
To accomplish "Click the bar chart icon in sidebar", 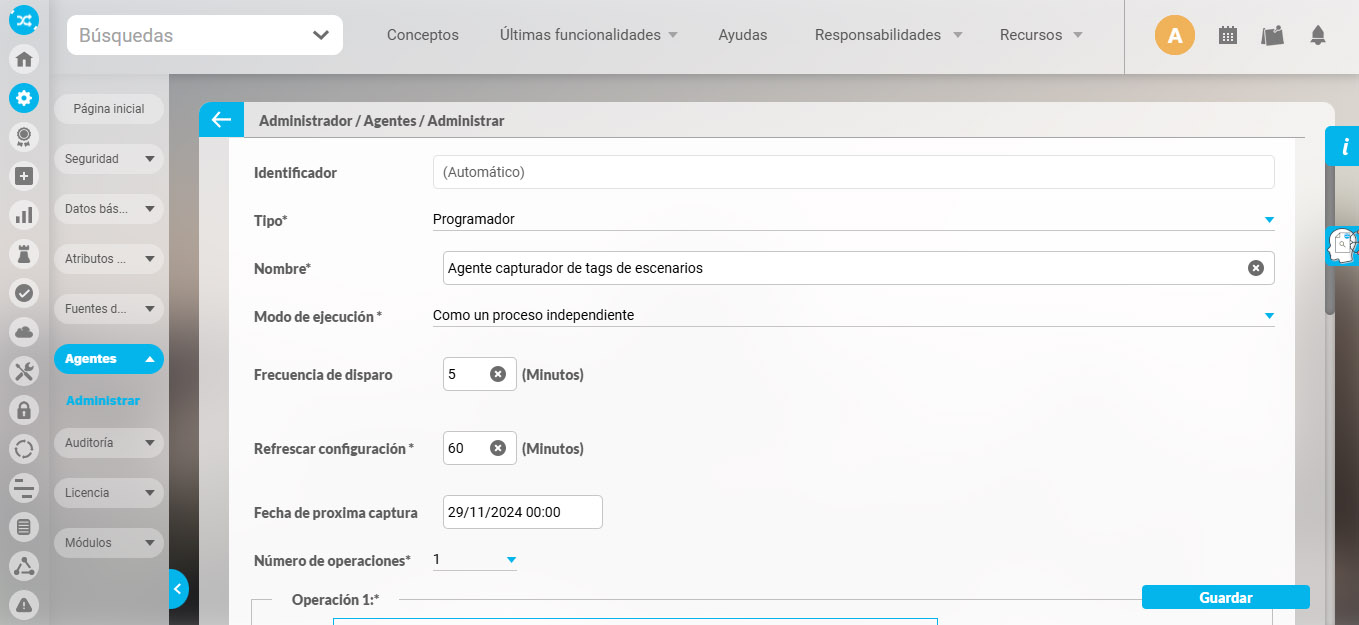I will click(24, 215).
